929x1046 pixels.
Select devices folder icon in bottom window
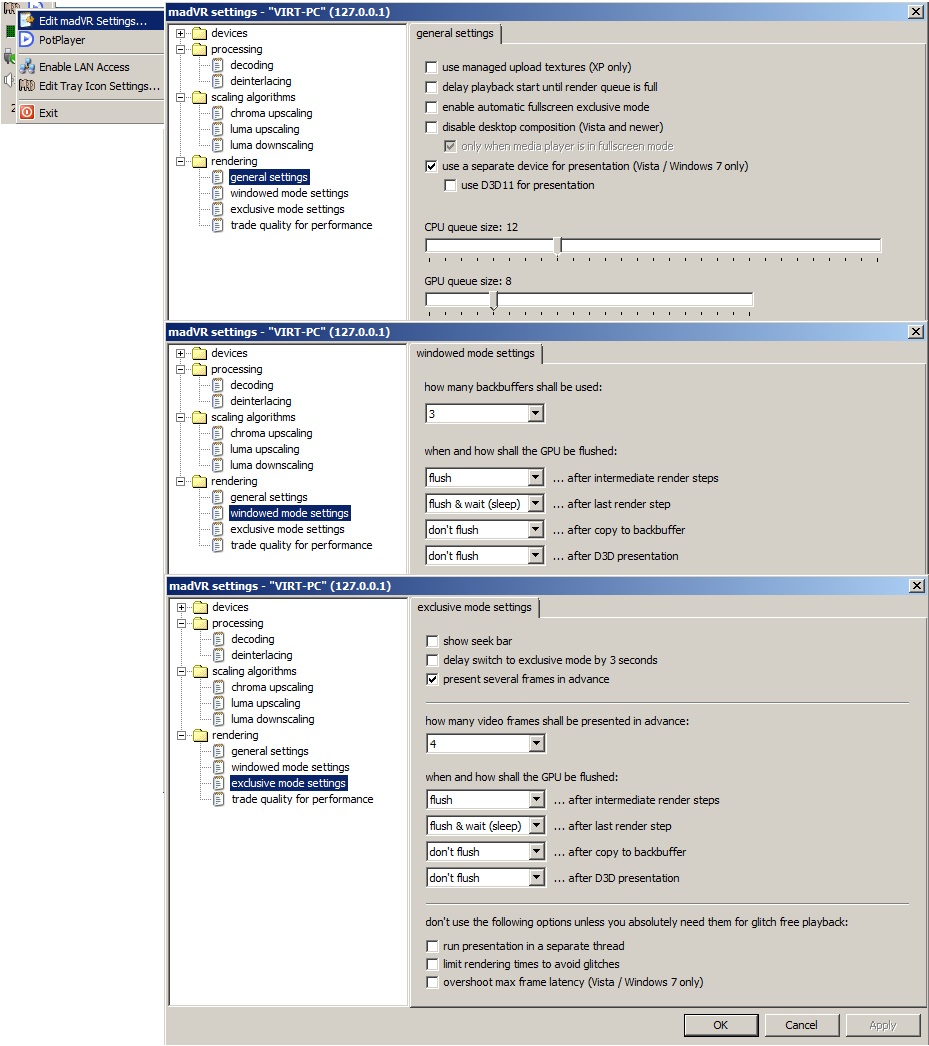point(201,608)
